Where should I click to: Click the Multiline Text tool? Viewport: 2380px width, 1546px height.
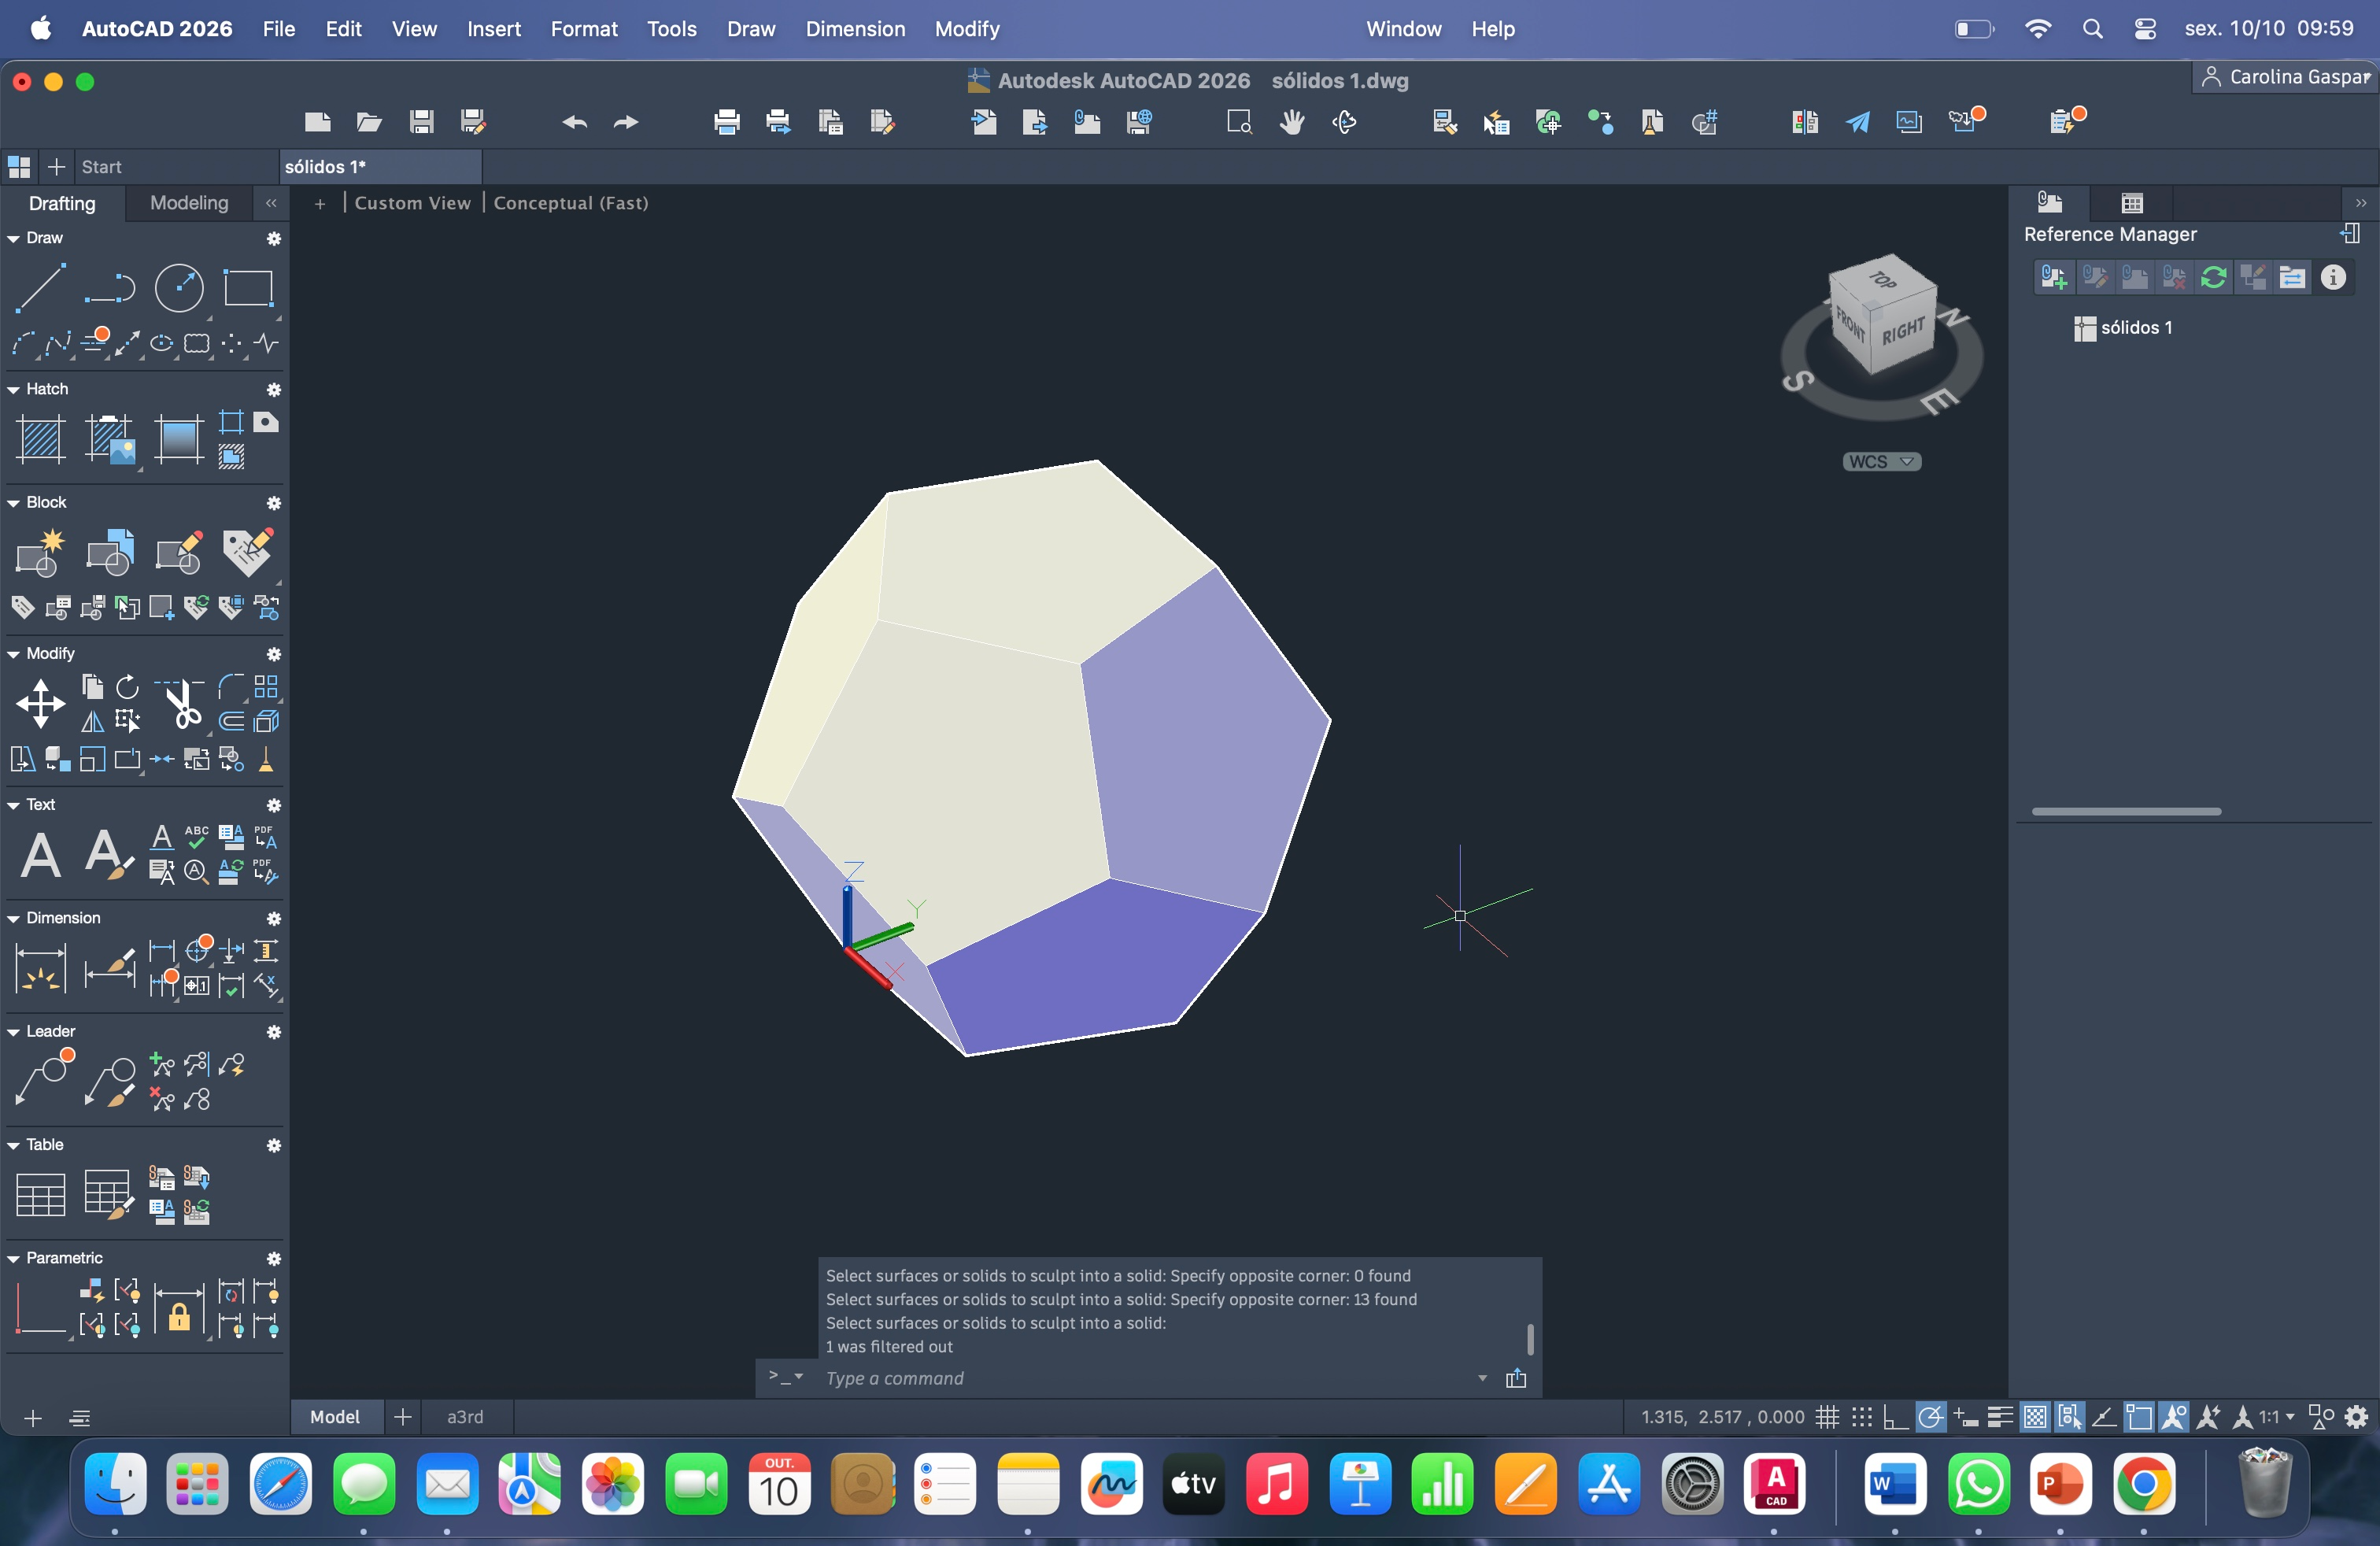(x=40, y=855)
